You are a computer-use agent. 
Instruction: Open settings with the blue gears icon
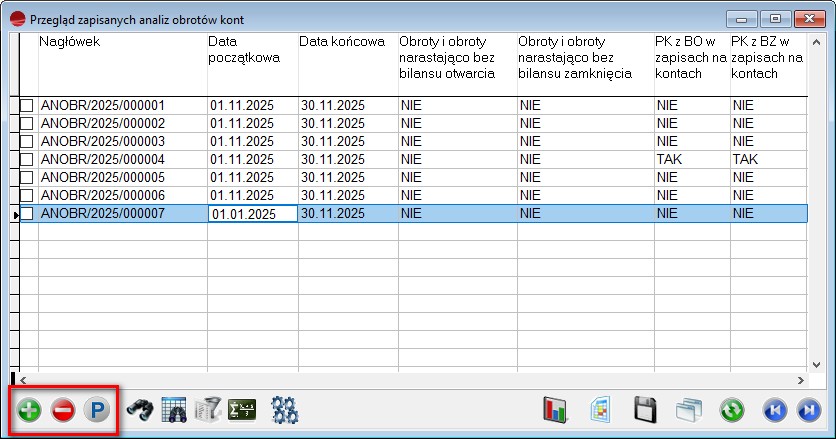click(286, 410)
